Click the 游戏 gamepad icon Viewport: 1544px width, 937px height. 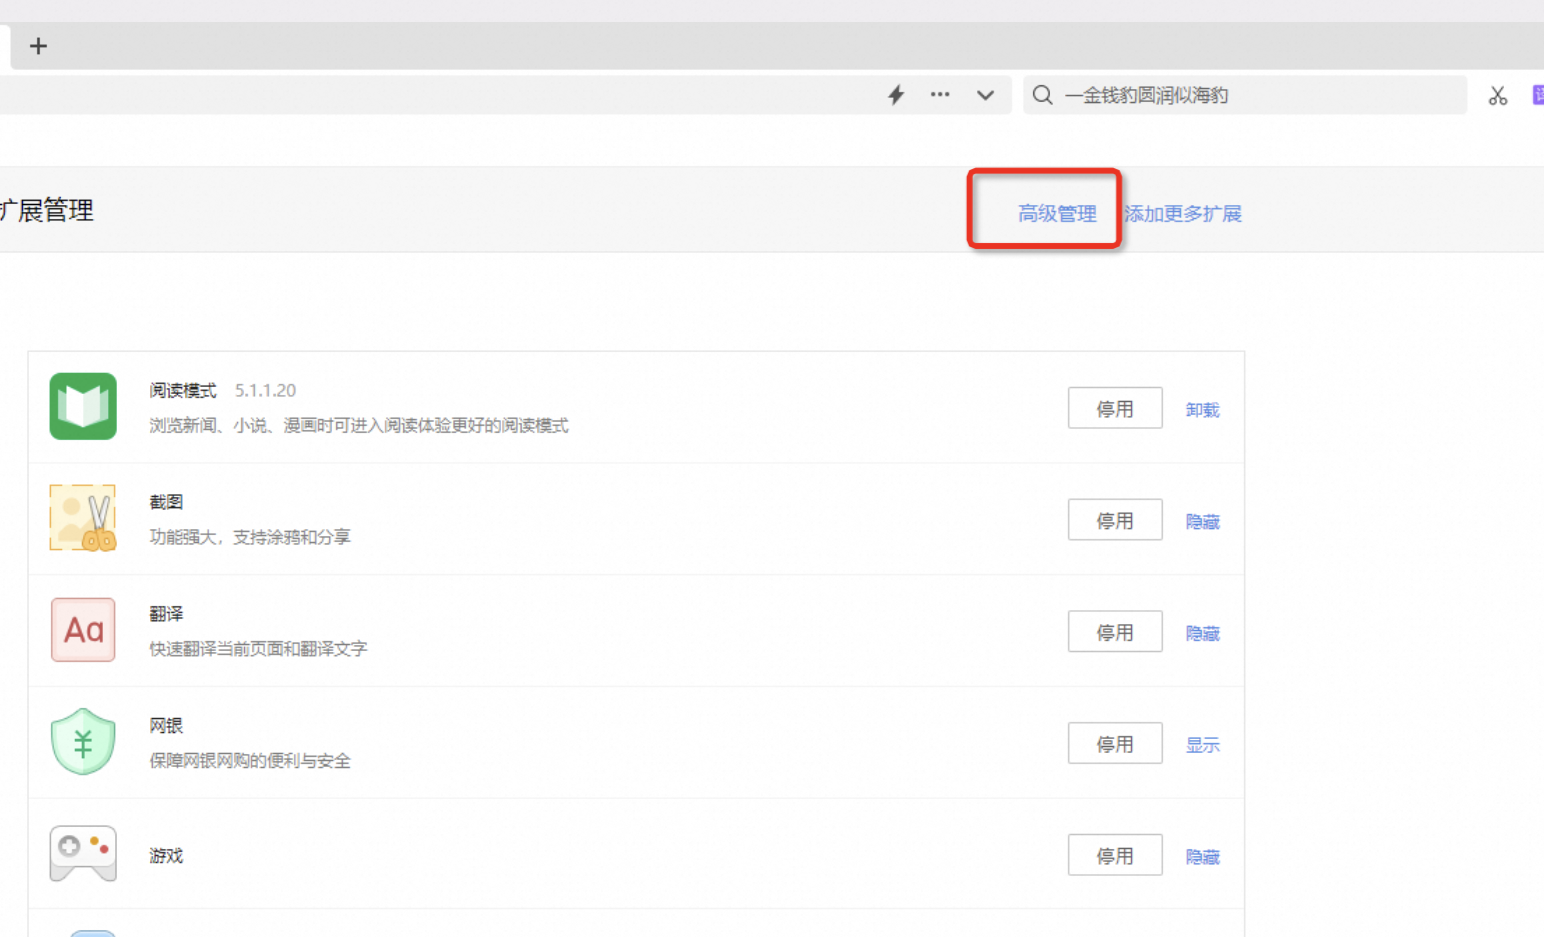[83, 853]
